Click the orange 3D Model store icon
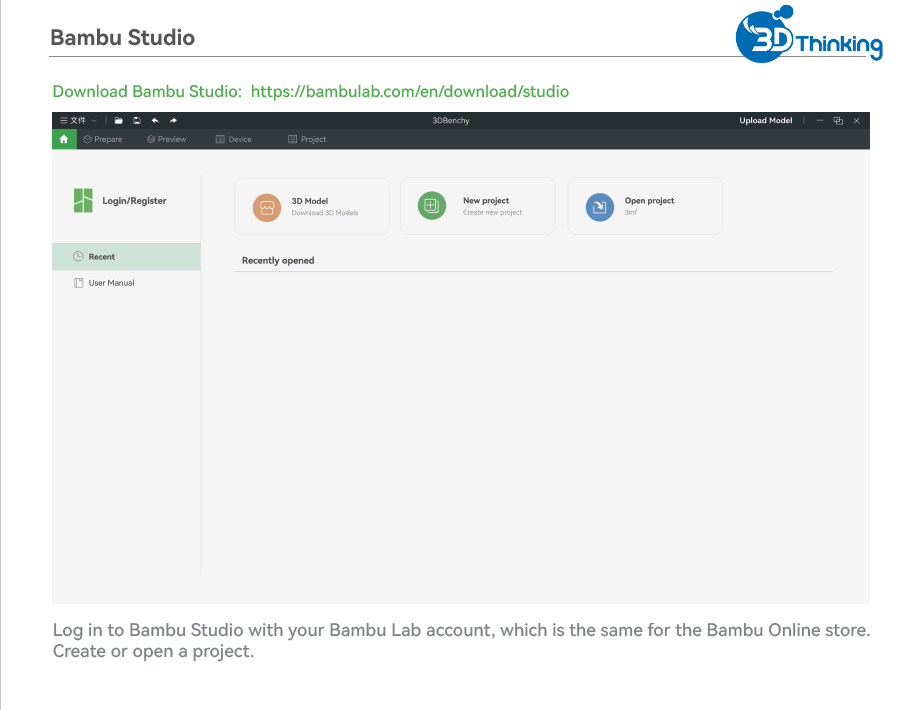 pyautogui.click(x=267, y=207)
